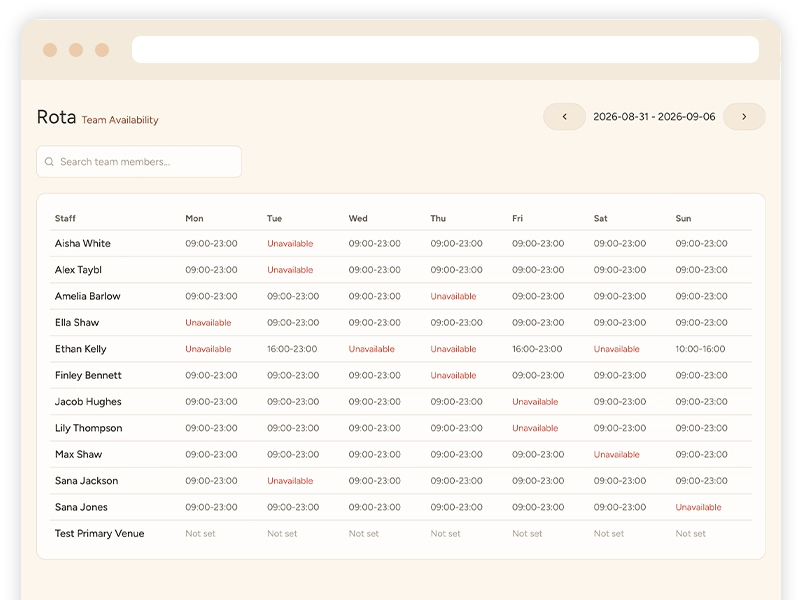Focus the Search team members field
The width and height of the screenshot is (800, 600).
tap(139, 162)
